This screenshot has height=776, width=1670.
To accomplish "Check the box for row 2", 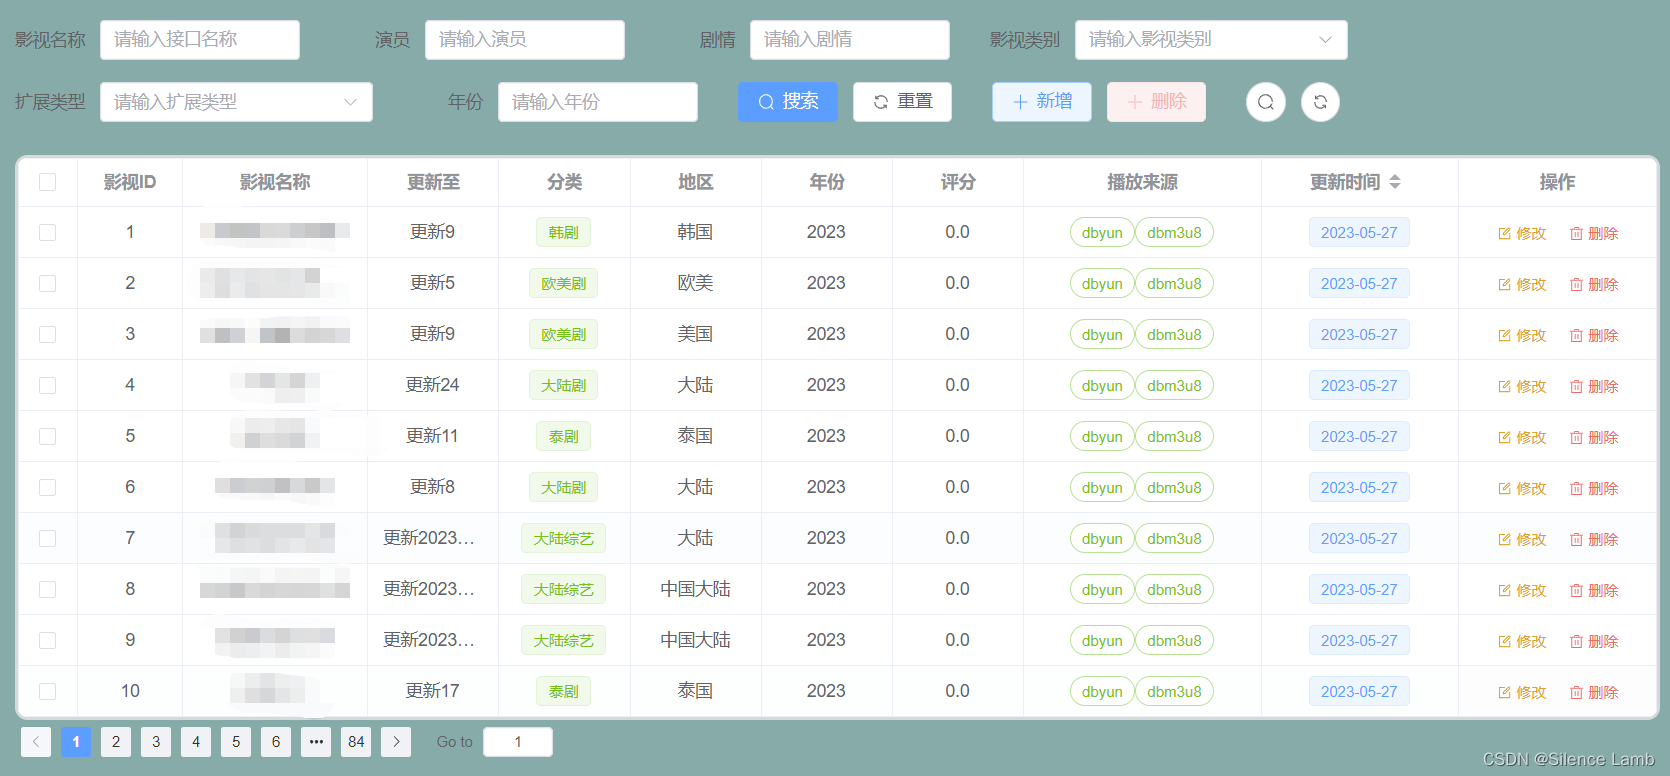I will 47,283.
